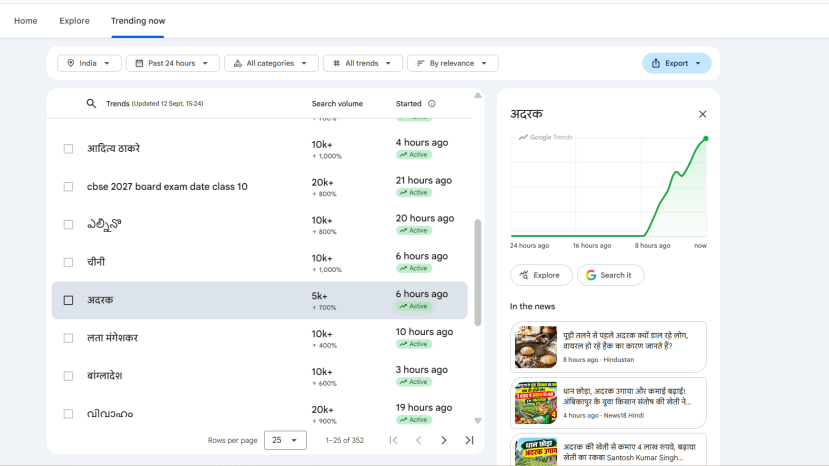Close the अदरक details panel
This screenshot has height=466, width=829.
(x=702, y=114)
